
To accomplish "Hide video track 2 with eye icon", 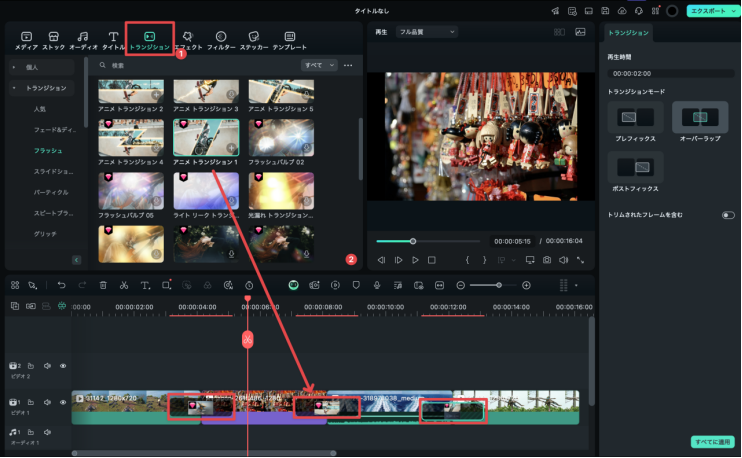I will 63,366.
